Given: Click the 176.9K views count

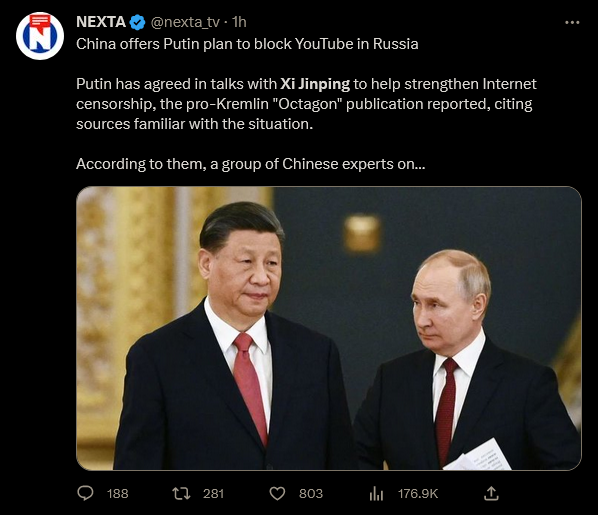Looking at the screenshot, I should coord(418,494).
